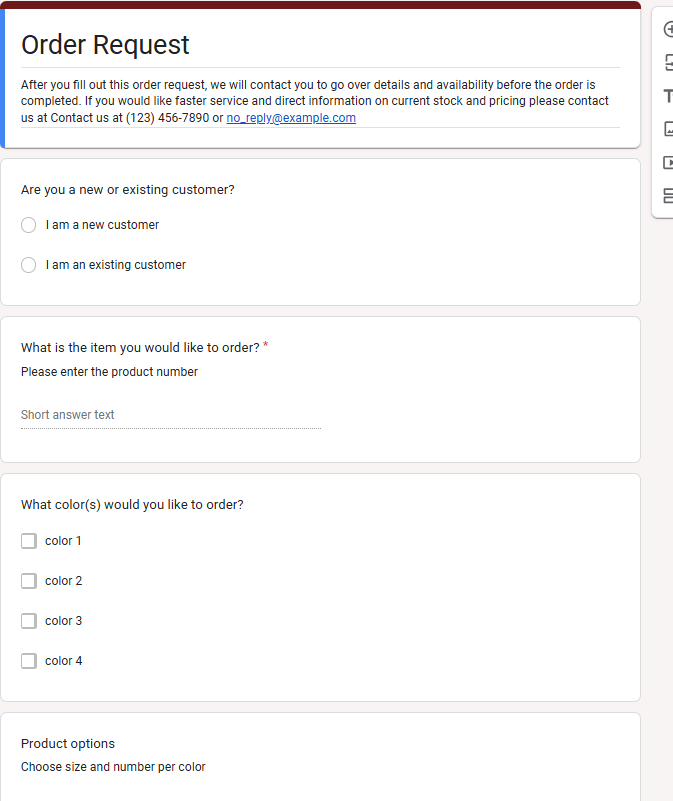Viewport: 673px width, 801px height.
Task: Click the Add image icon
Action: pyautogui.click(x=668, y=129)
